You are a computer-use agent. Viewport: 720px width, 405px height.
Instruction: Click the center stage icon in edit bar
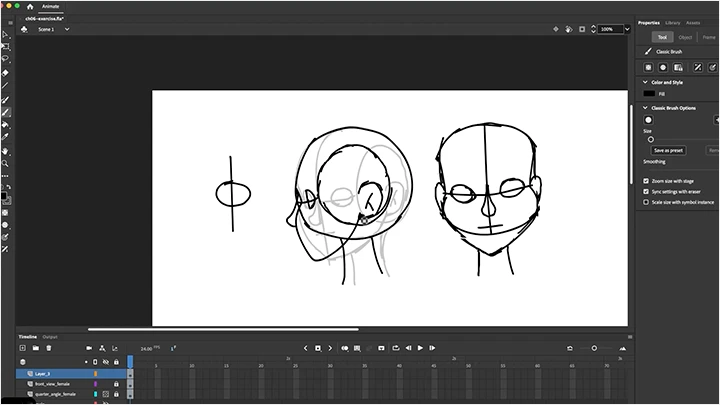click(556, 29)
